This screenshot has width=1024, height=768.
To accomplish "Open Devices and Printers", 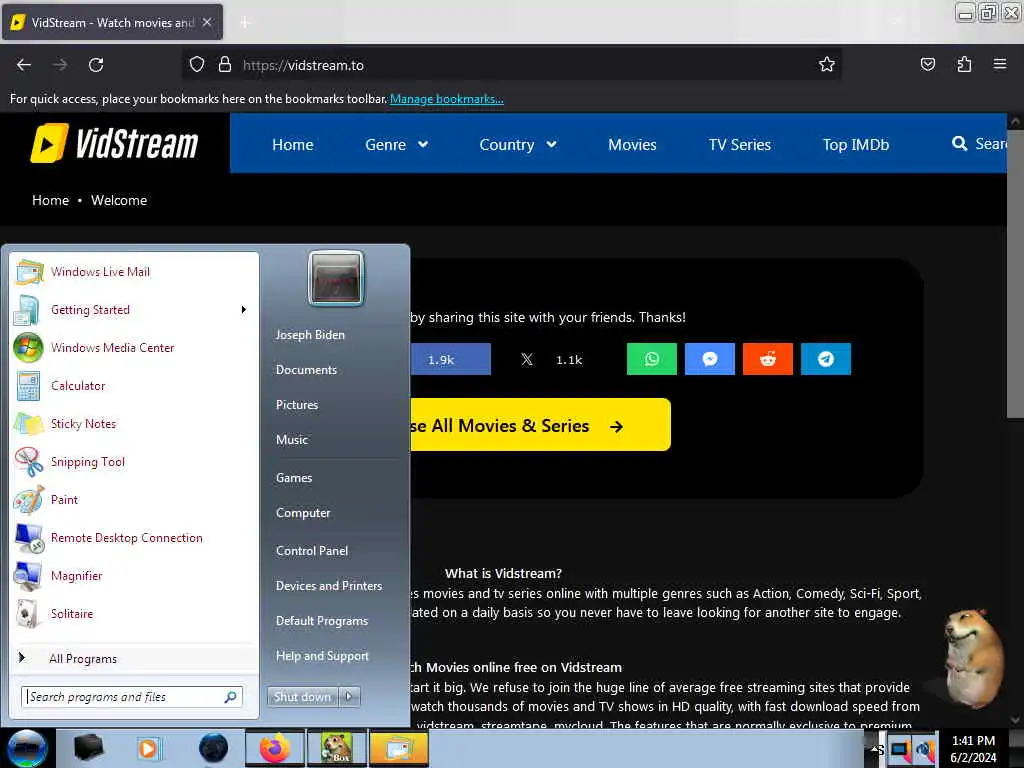I will tap(328, 586).
